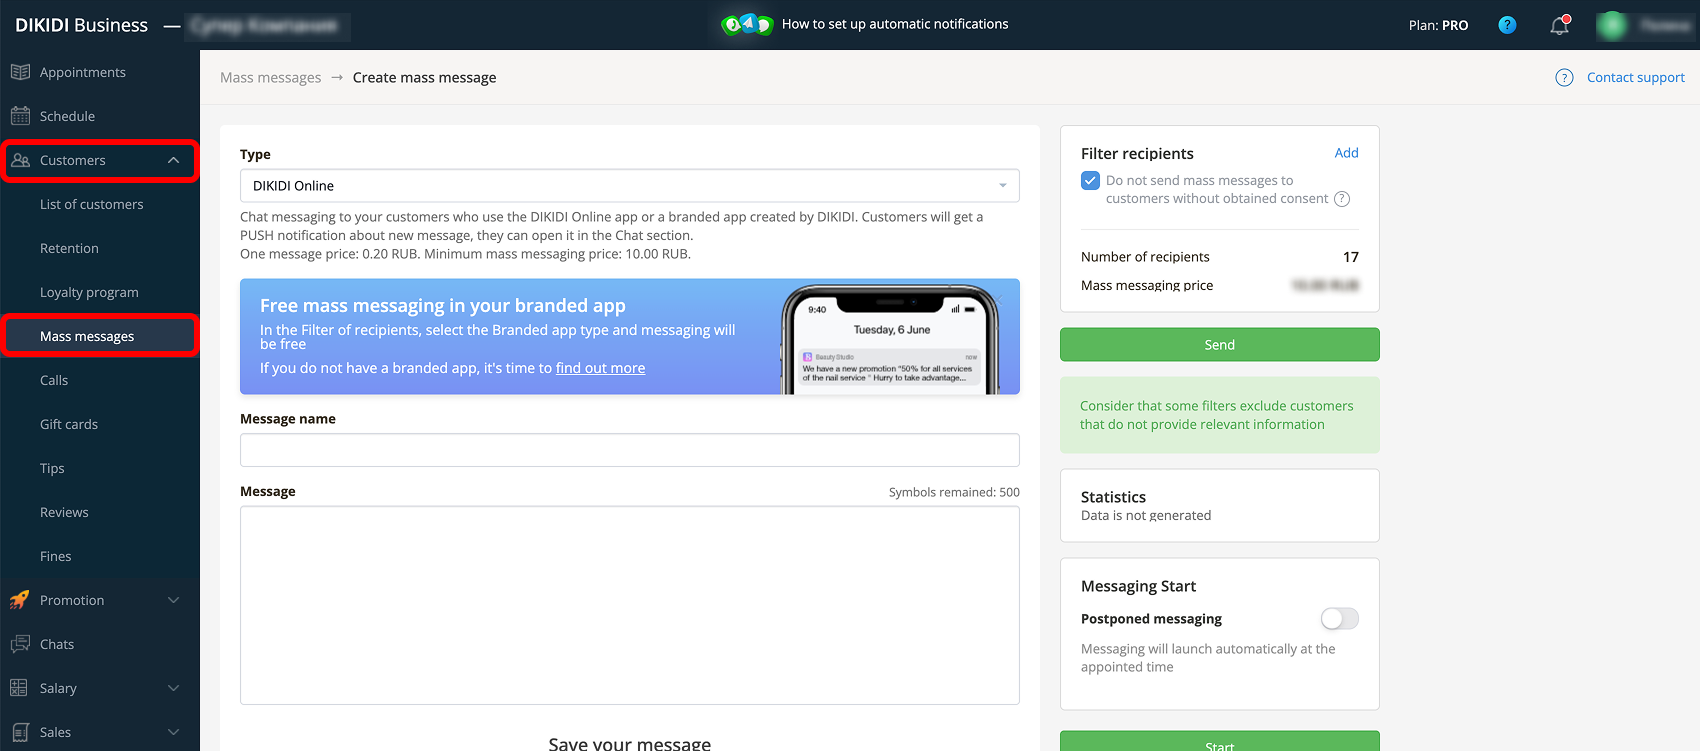Expand the Sales section chevron
Screen dimensions: 1700x751
click(x=174, y=732)
